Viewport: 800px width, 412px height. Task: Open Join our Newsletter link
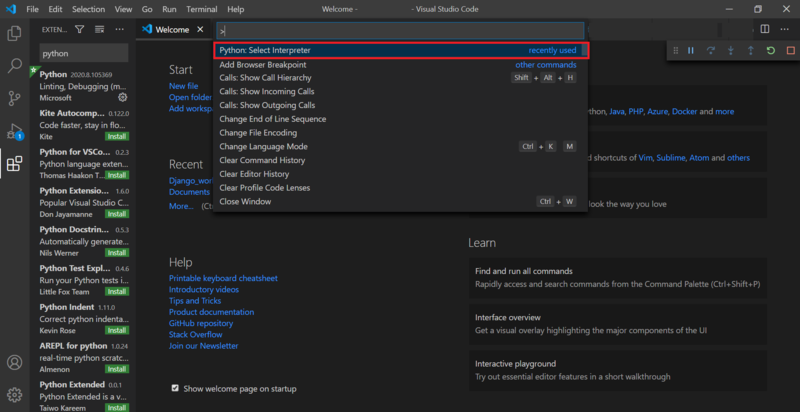coord(204,346)
